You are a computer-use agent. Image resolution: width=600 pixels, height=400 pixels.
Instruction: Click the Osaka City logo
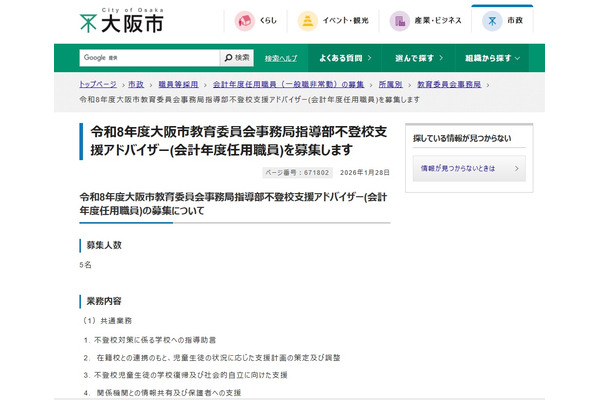tap(121, 21)
